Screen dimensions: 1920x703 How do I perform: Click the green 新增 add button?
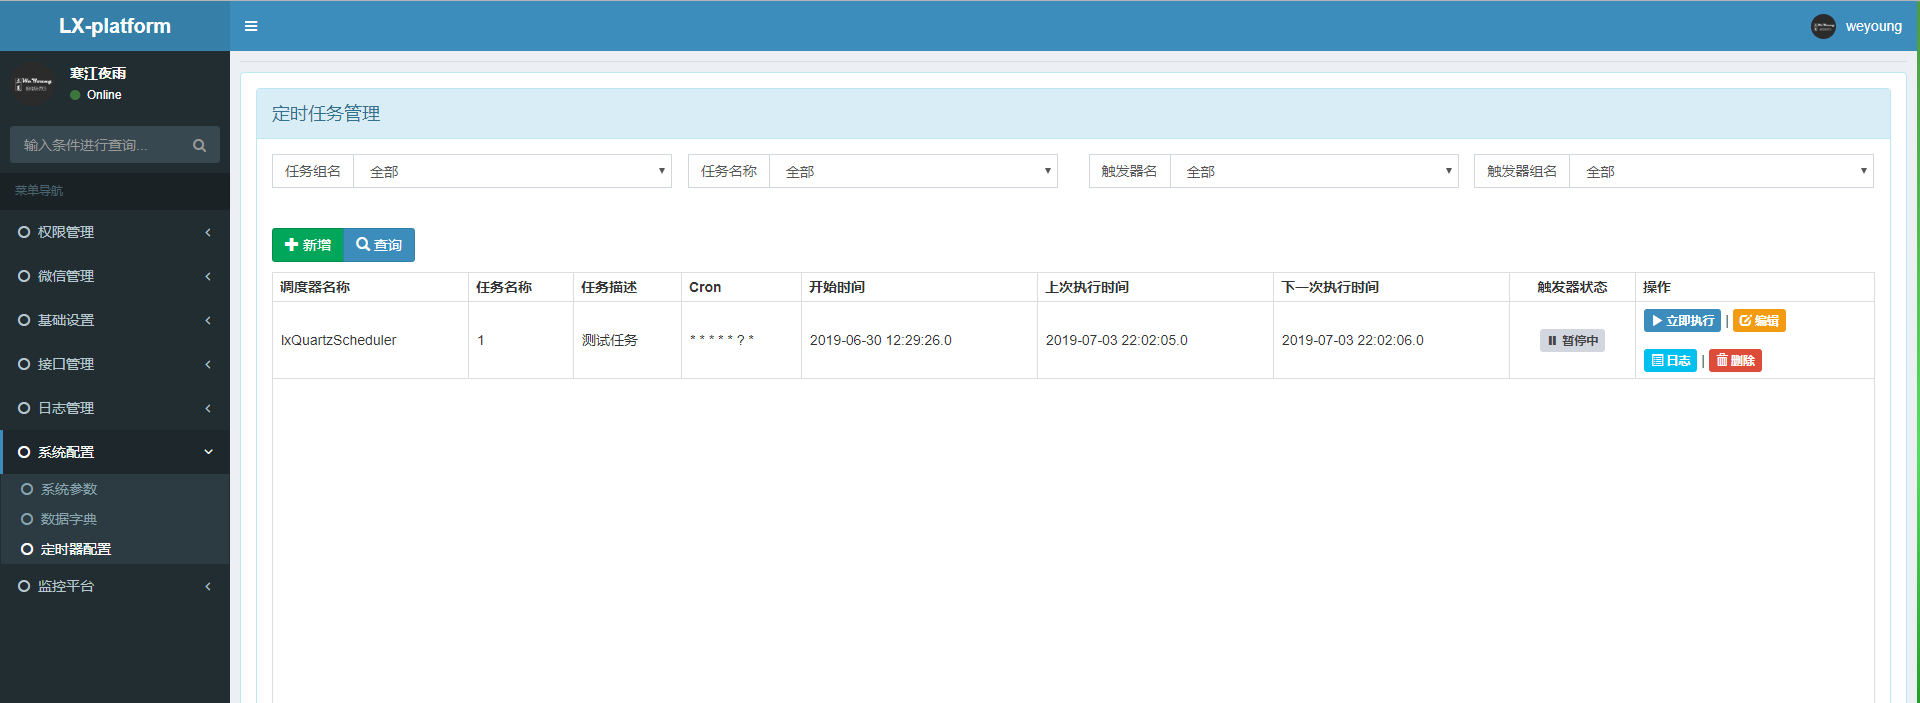click(308, 245)
